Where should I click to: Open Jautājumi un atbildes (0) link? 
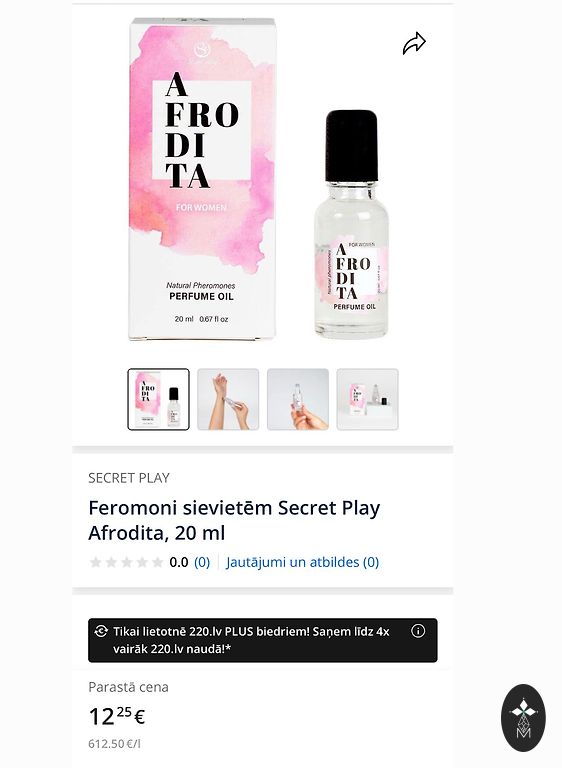pyautogui.click(x=302, y=562)
